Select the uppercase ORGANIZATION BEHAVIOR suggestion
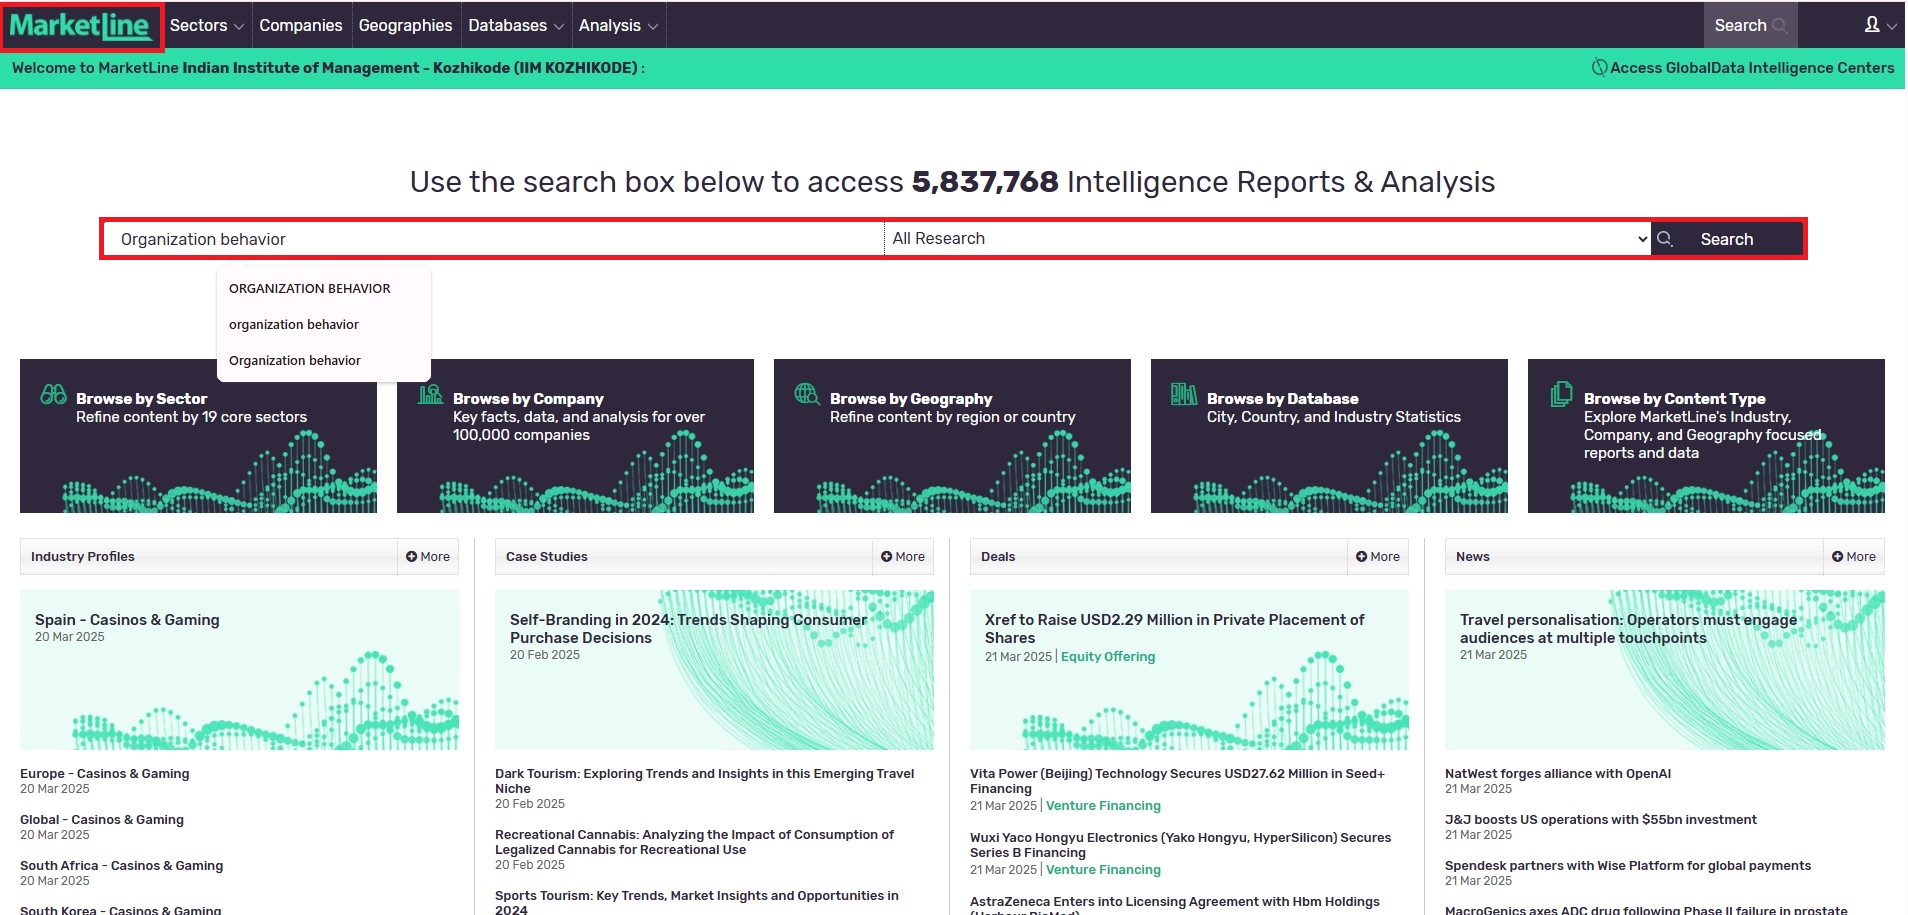The image size is (1908, 915). point(309,289)
